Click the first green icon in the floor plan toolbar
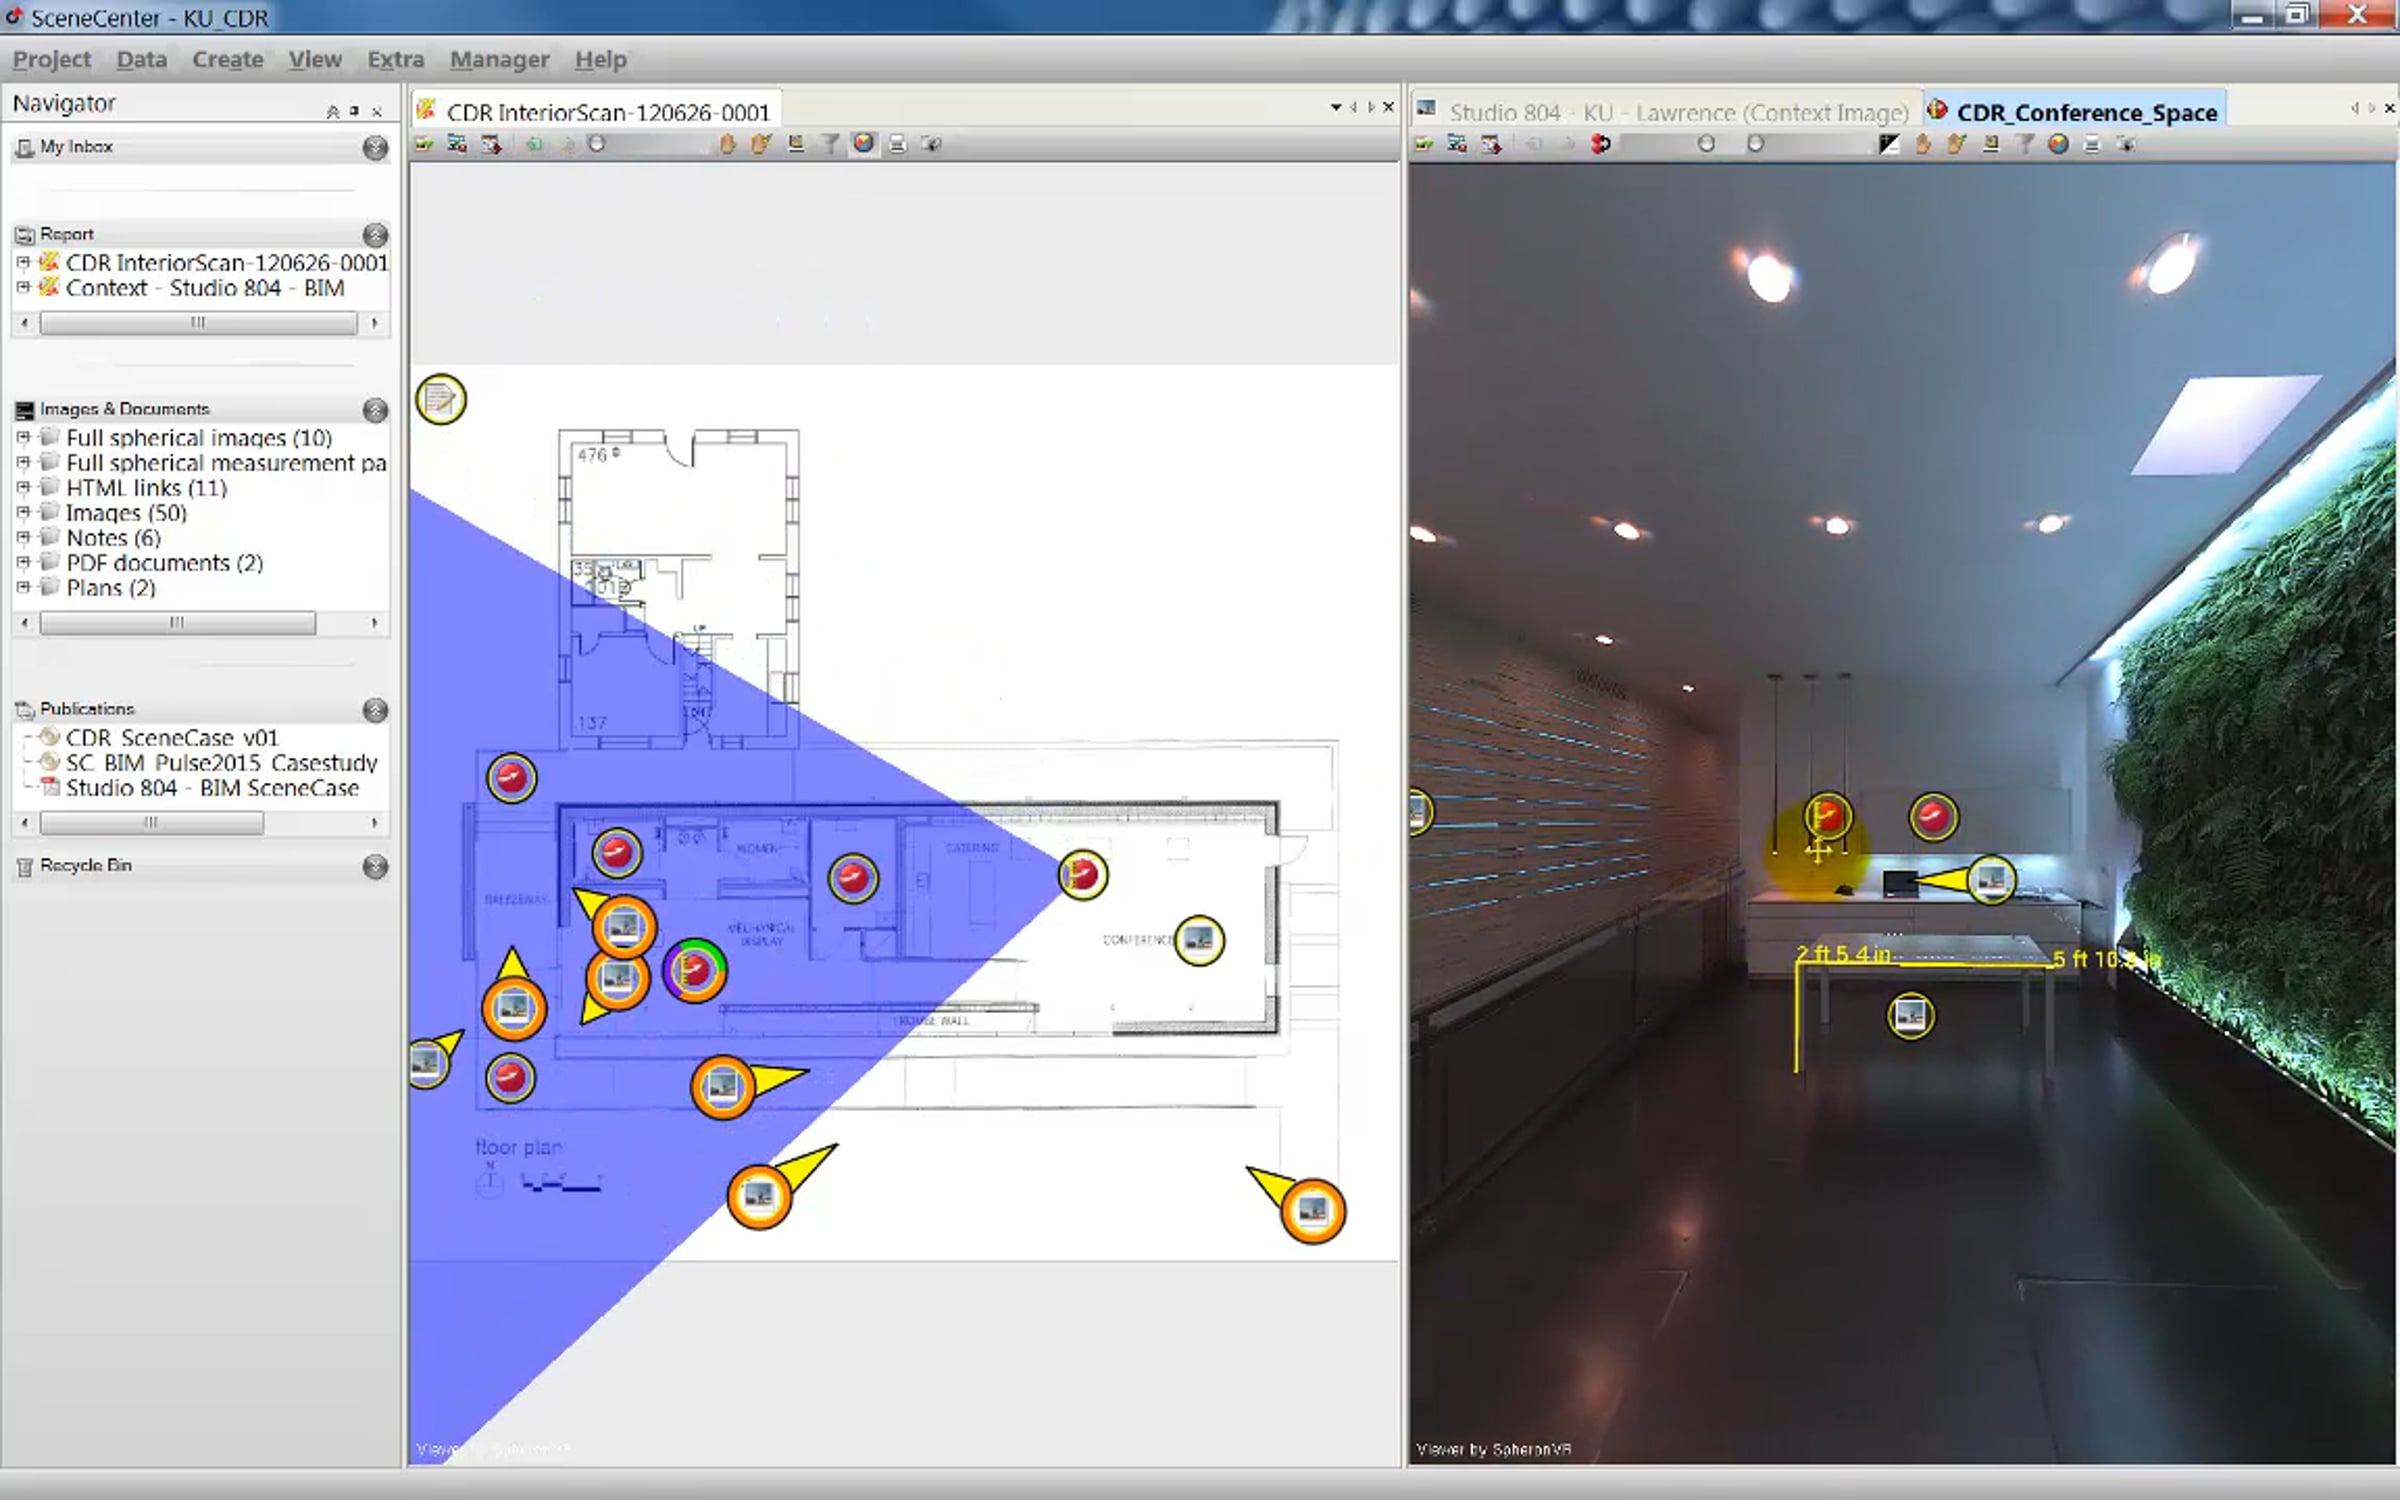2400x1500 pixels. [424, 144]
